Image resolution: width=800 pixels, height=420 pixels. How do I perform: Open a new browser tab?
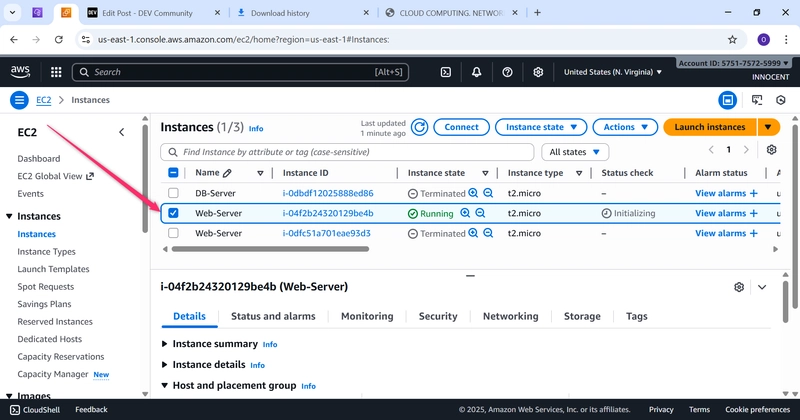click(537, 13)
